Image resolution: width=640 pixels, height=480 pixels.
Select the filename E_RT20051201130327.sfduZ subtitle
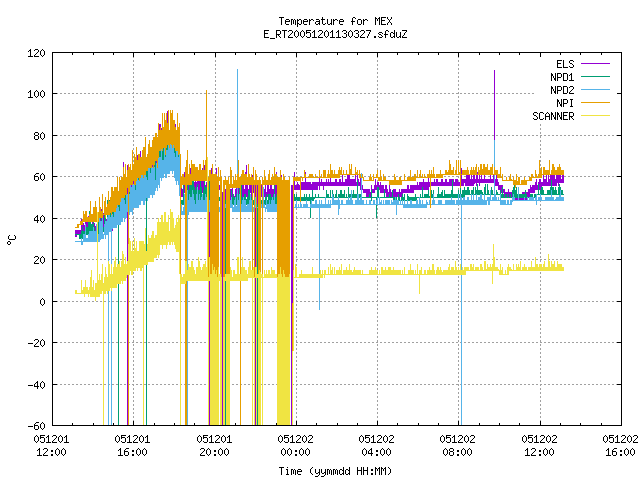pos(335,34)
